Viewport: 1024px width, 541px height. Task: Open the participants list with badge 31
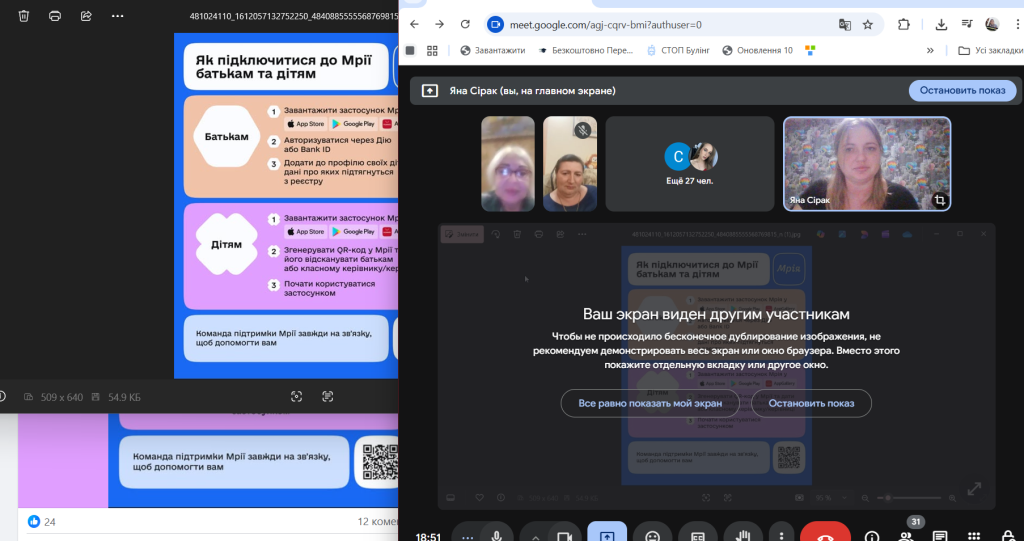[906, 535]
